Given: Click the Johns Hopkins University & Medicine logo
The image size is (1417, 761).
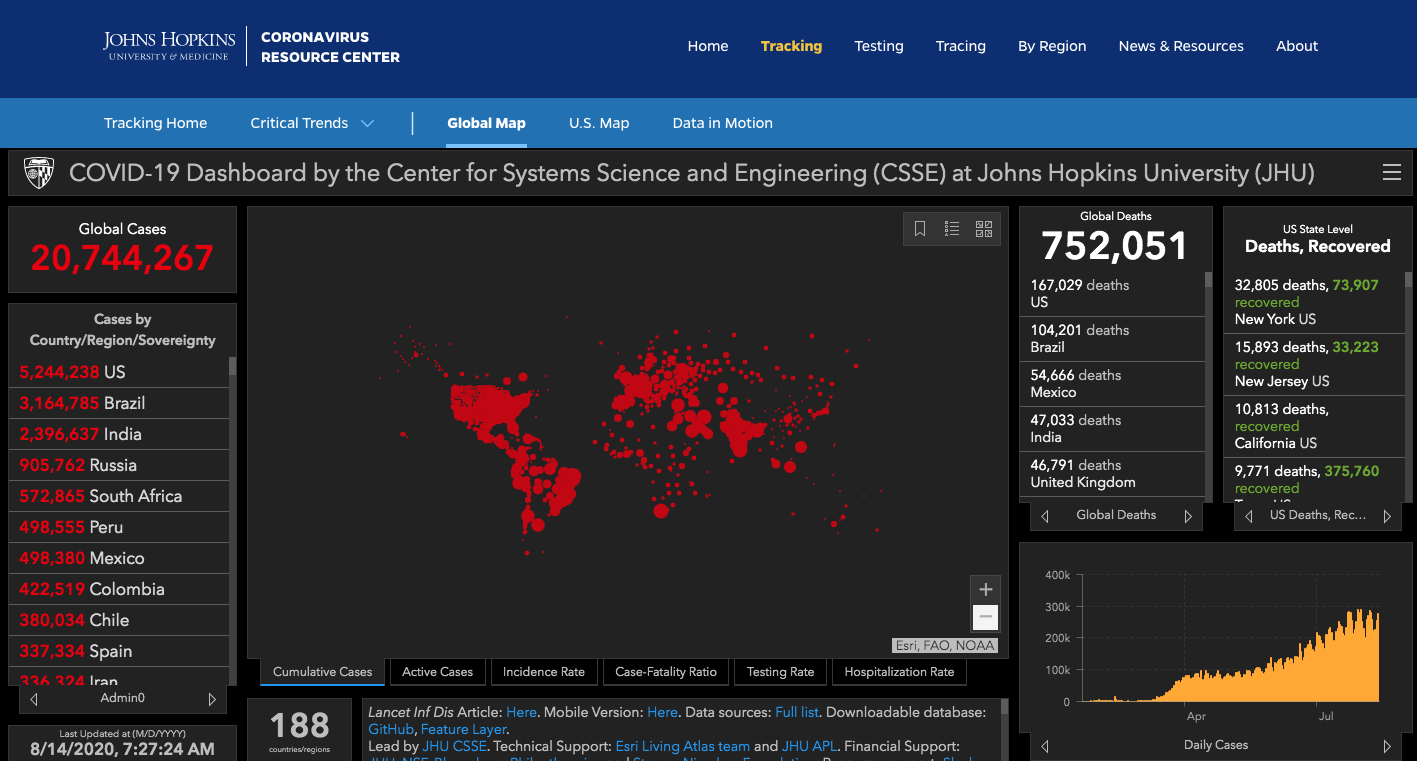Looking at the screenshot, I should tap(169, 46).
